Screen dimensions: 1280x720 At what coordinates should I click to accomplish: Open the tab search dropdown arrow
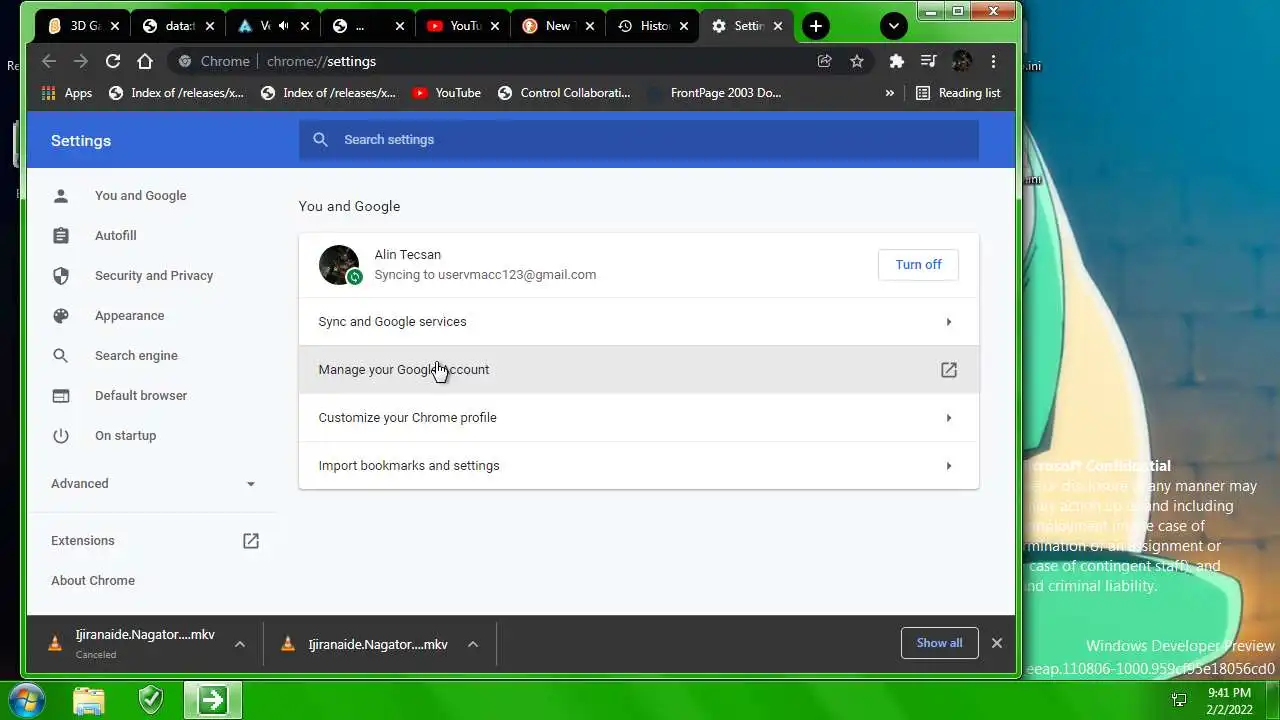pyautogui.click(x=894, y=26)
